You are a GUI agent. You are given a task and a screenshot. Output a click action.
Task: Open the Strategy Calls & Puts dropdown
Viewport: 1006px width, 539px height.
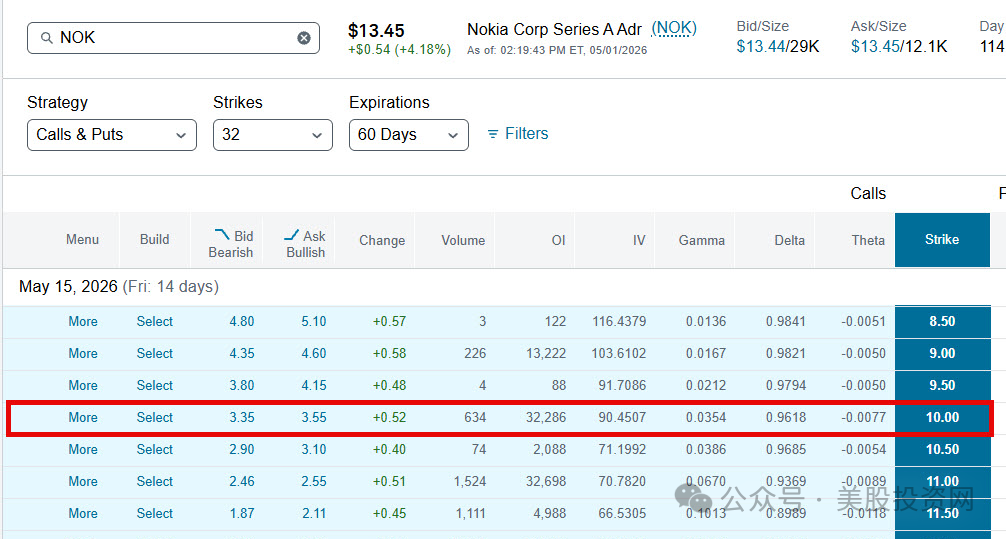[x=112, y=135]
